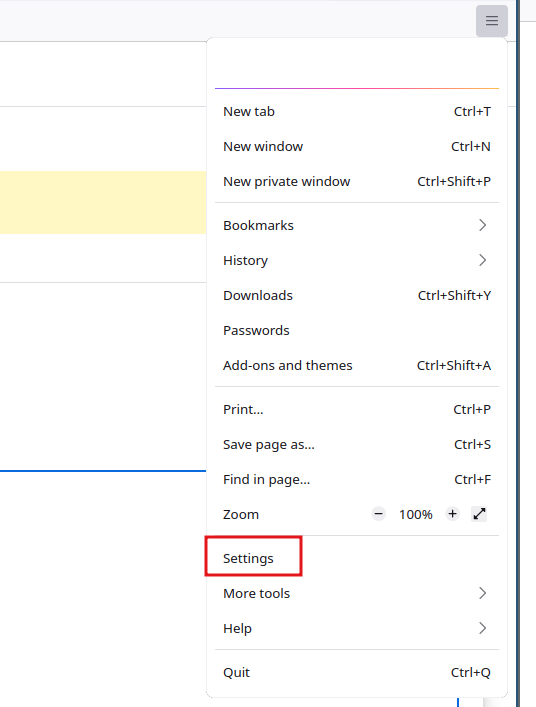
Task: Expand the History submenu
Action: point(357,261)
